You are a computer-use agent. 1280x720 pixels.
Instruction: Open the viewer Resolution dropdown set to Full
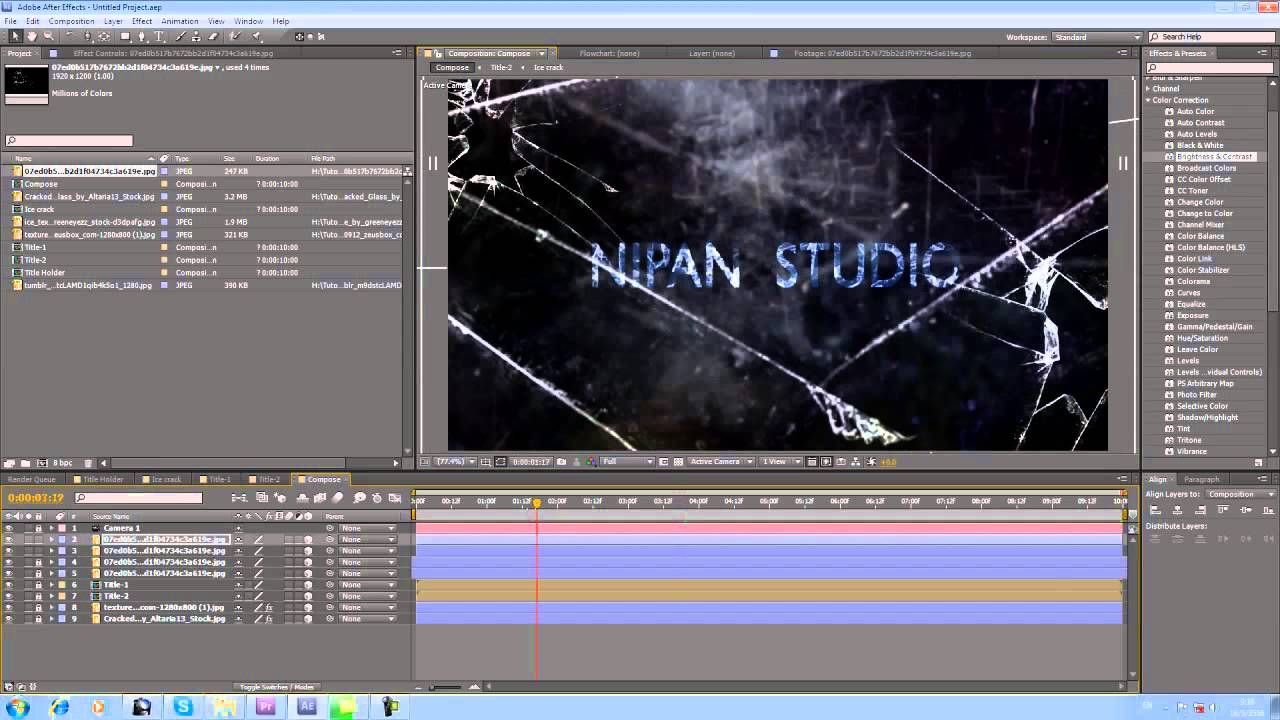pos(627,462)
